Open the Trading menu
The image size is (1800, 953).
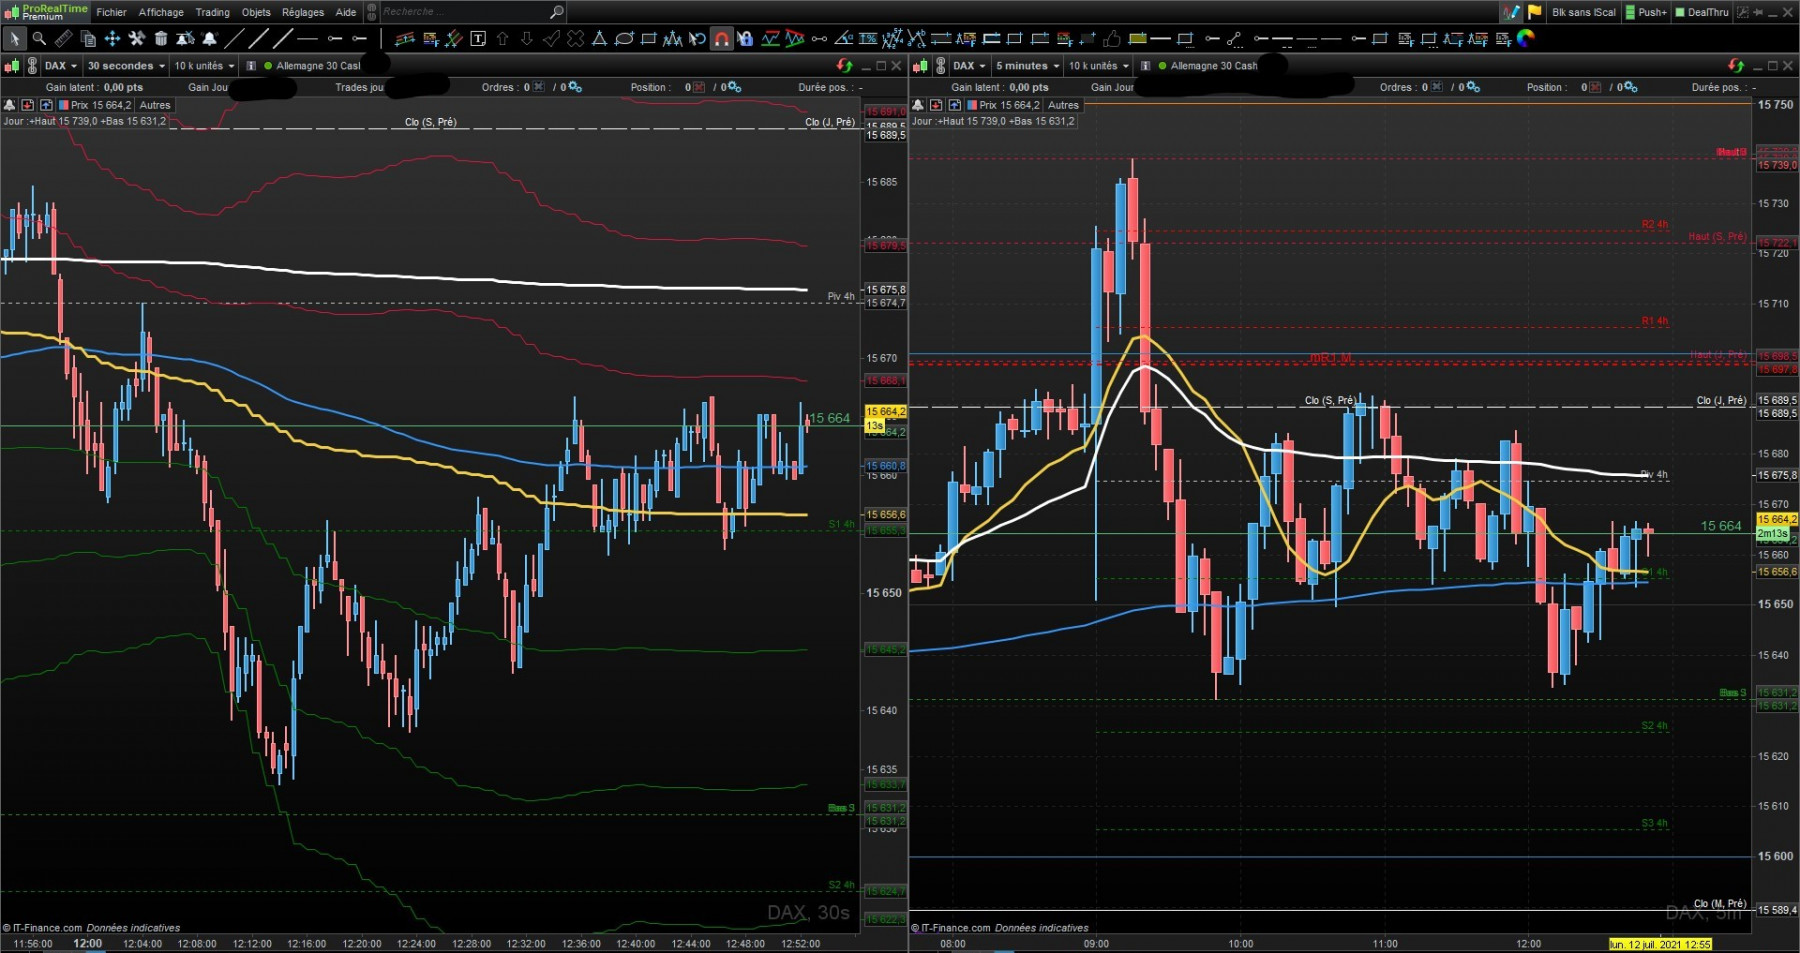pyautogui.click(x=212, y=12)
